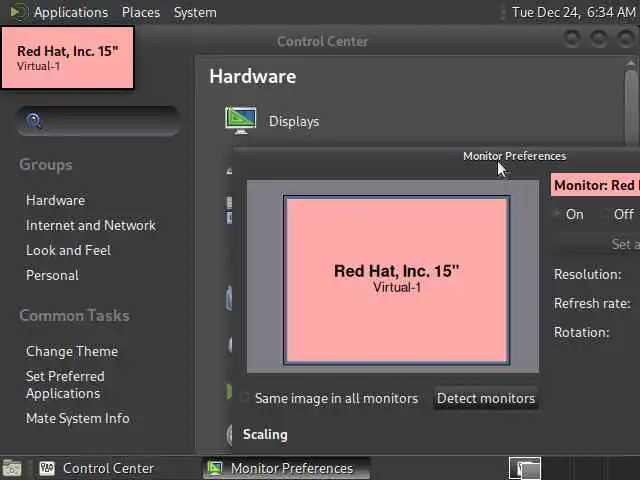This screenshot has height=480, width=640.
Task: Click the MATE logo icon in top panel
Action: (x=19, y=12)
